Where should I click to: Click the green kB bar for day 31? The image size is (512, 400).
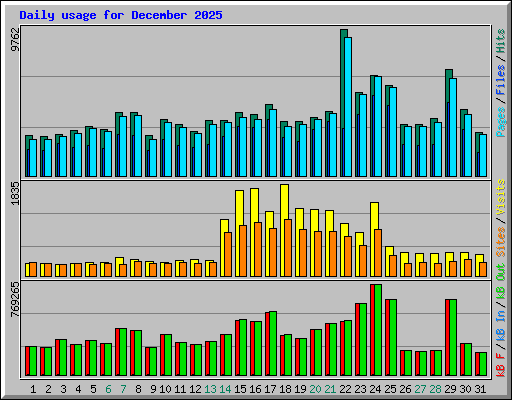(483, 364)
